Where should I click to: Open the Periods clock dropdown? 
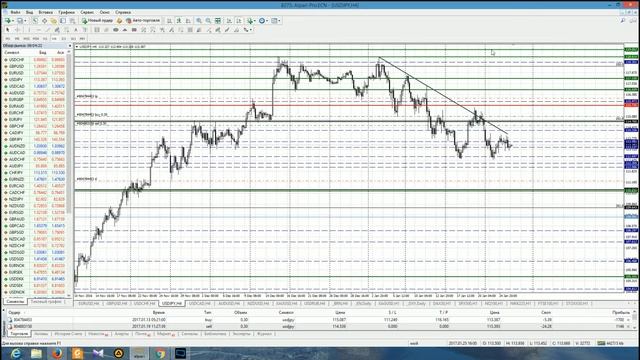263,20
